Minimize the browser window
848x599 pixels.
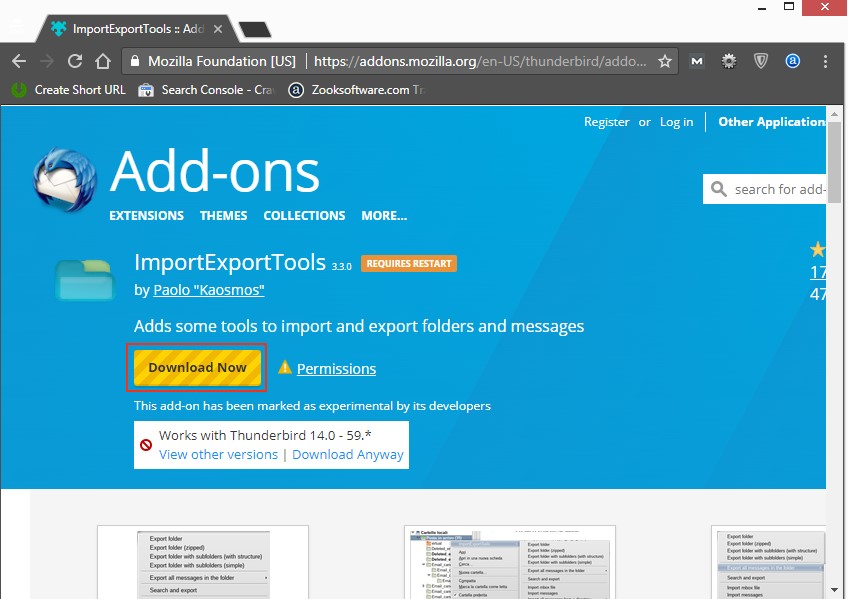(762, 8)
